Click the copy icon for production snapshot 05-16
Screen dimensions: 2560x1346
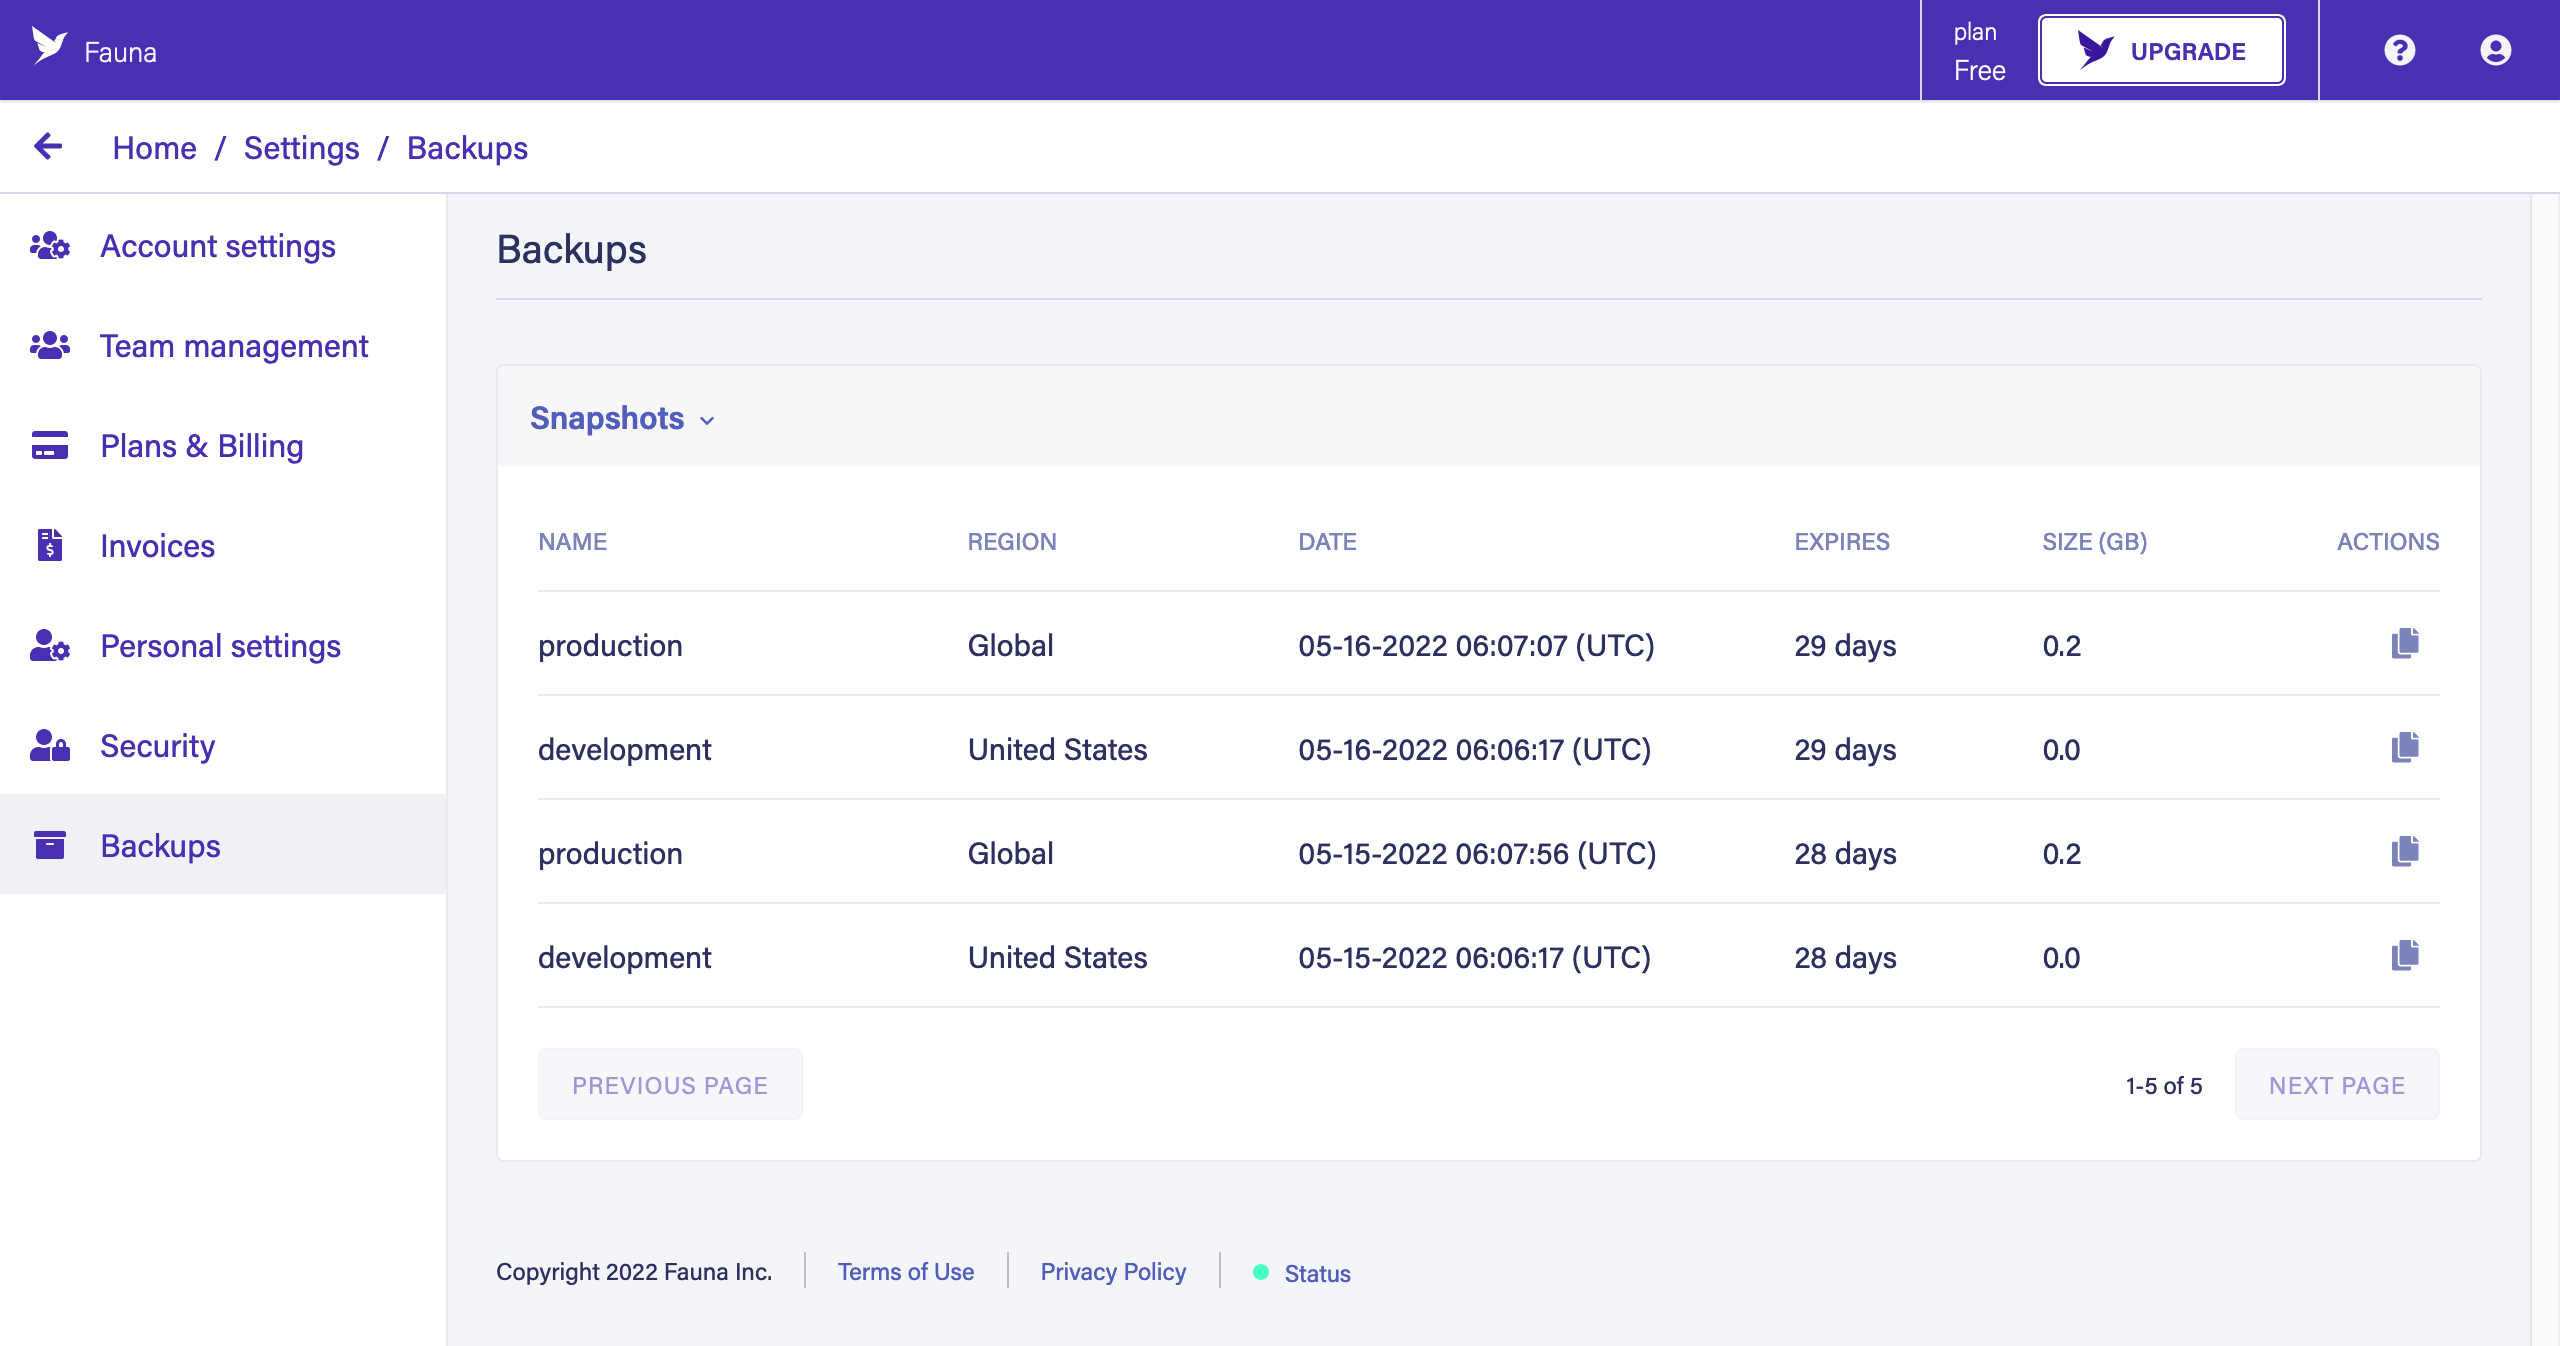tap(2406, 643)
